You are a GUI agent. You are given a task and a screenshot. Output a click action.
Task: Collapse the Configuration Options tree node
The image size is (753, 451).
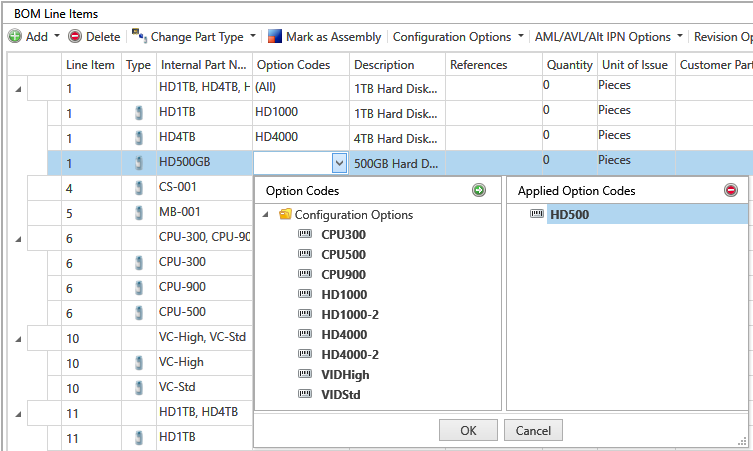click(x=266, y=215)
